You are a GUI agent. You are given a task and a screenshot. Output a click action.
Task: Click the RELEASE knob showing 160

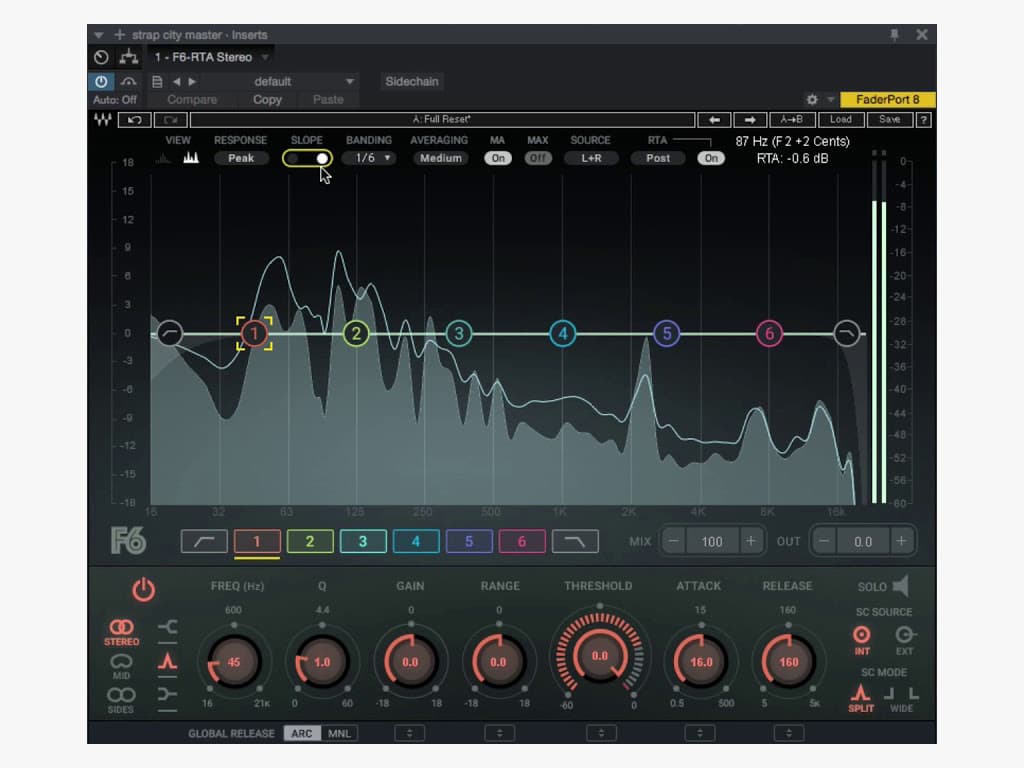[788, 662]
